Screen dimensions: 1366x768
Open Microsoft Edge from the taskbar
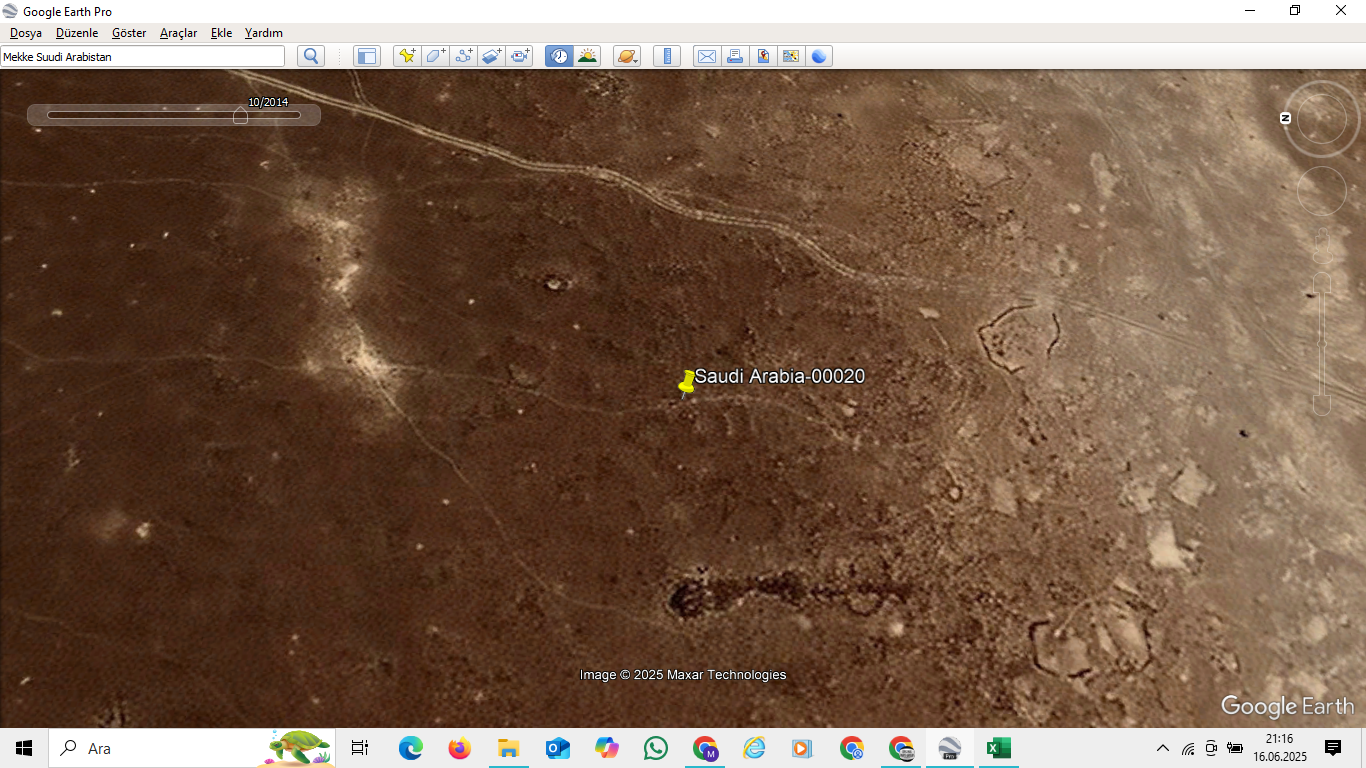point(410,748)
